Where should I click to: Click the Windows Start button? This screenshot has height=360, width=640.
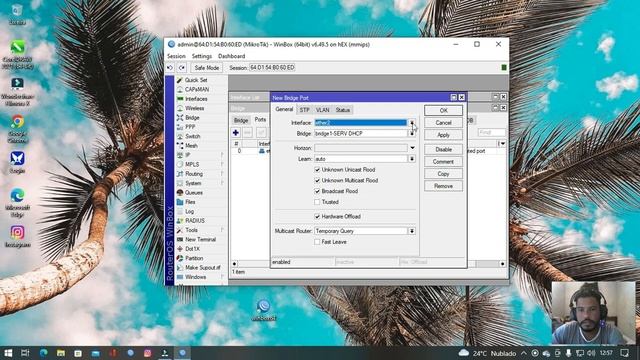point(8,353)
